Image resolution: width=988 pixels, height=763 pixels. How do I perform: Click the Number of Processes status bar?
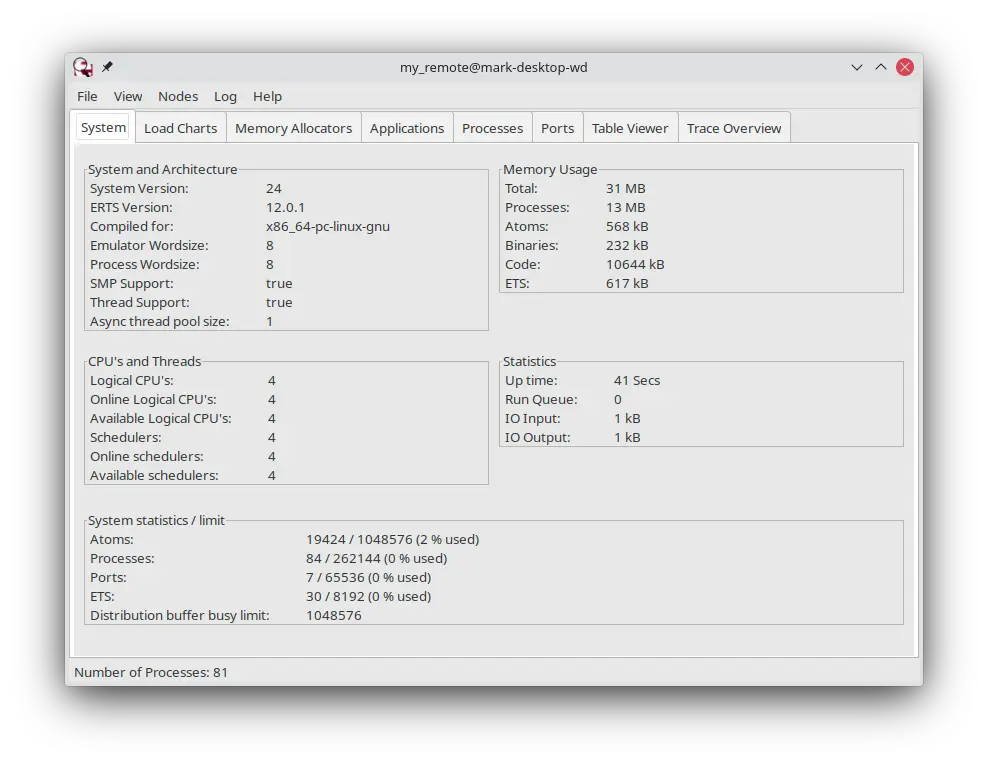click(151, 672)
